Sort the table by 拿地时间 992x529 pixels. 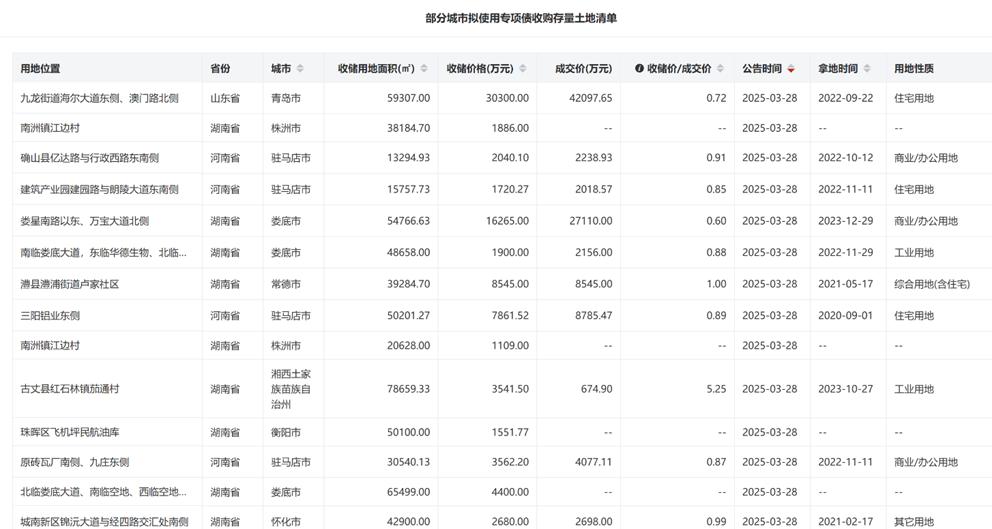(x=868, y=69)
